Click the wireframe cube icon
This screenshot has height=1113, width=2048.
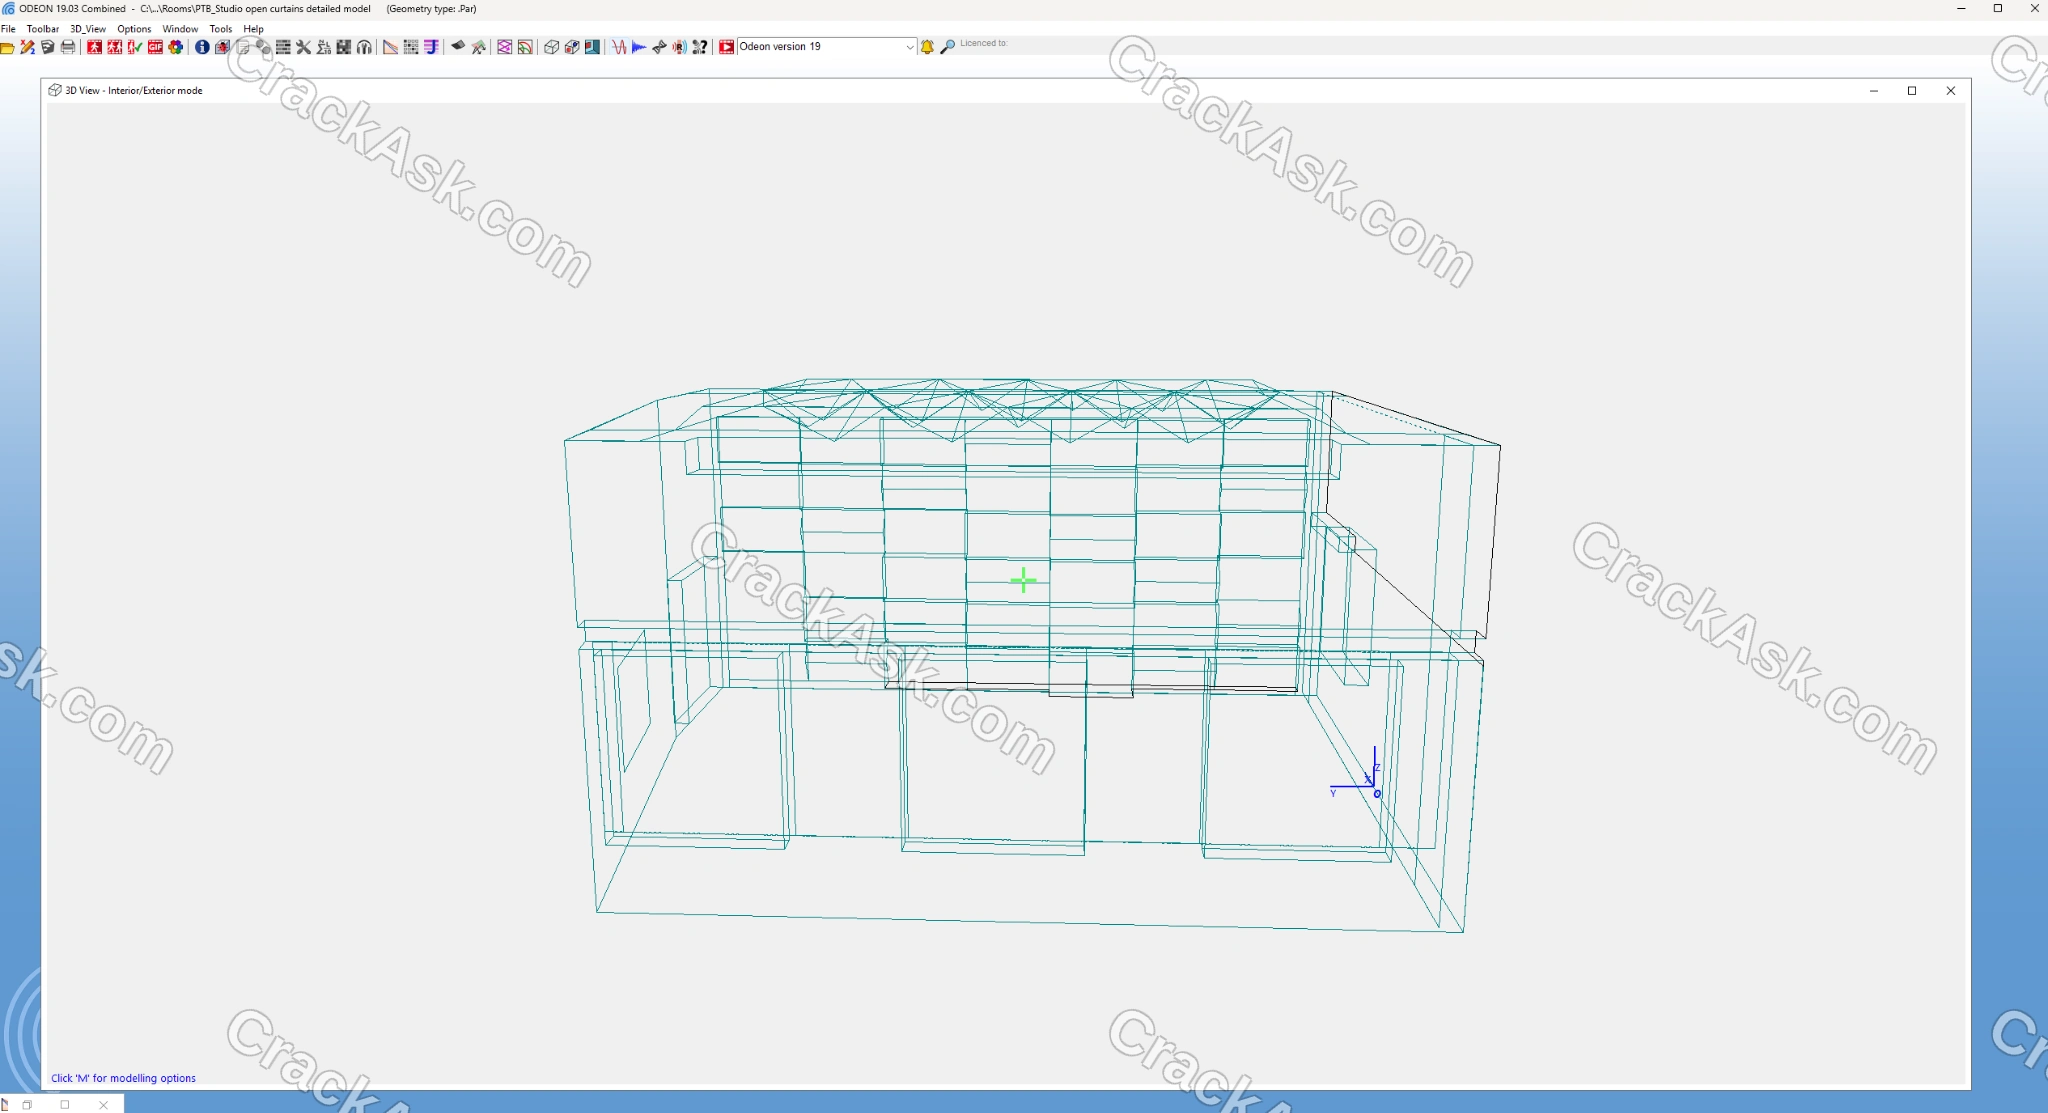(x=551, y=47)
